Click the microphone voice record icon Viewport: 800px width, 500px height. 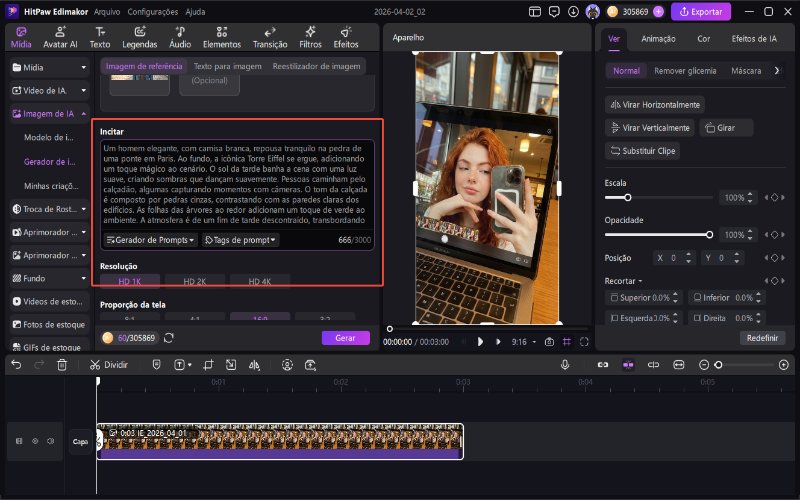[x=565, y=365]
